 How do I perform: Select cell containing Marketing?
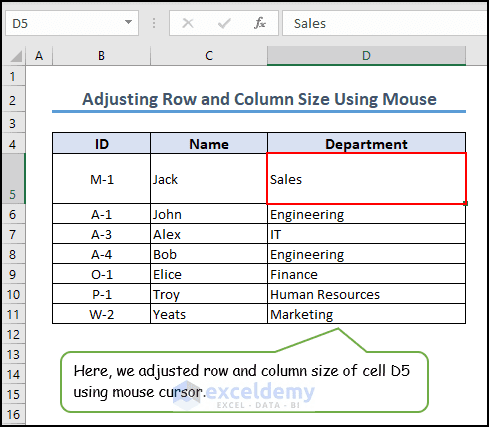click(x=366, y=314)
